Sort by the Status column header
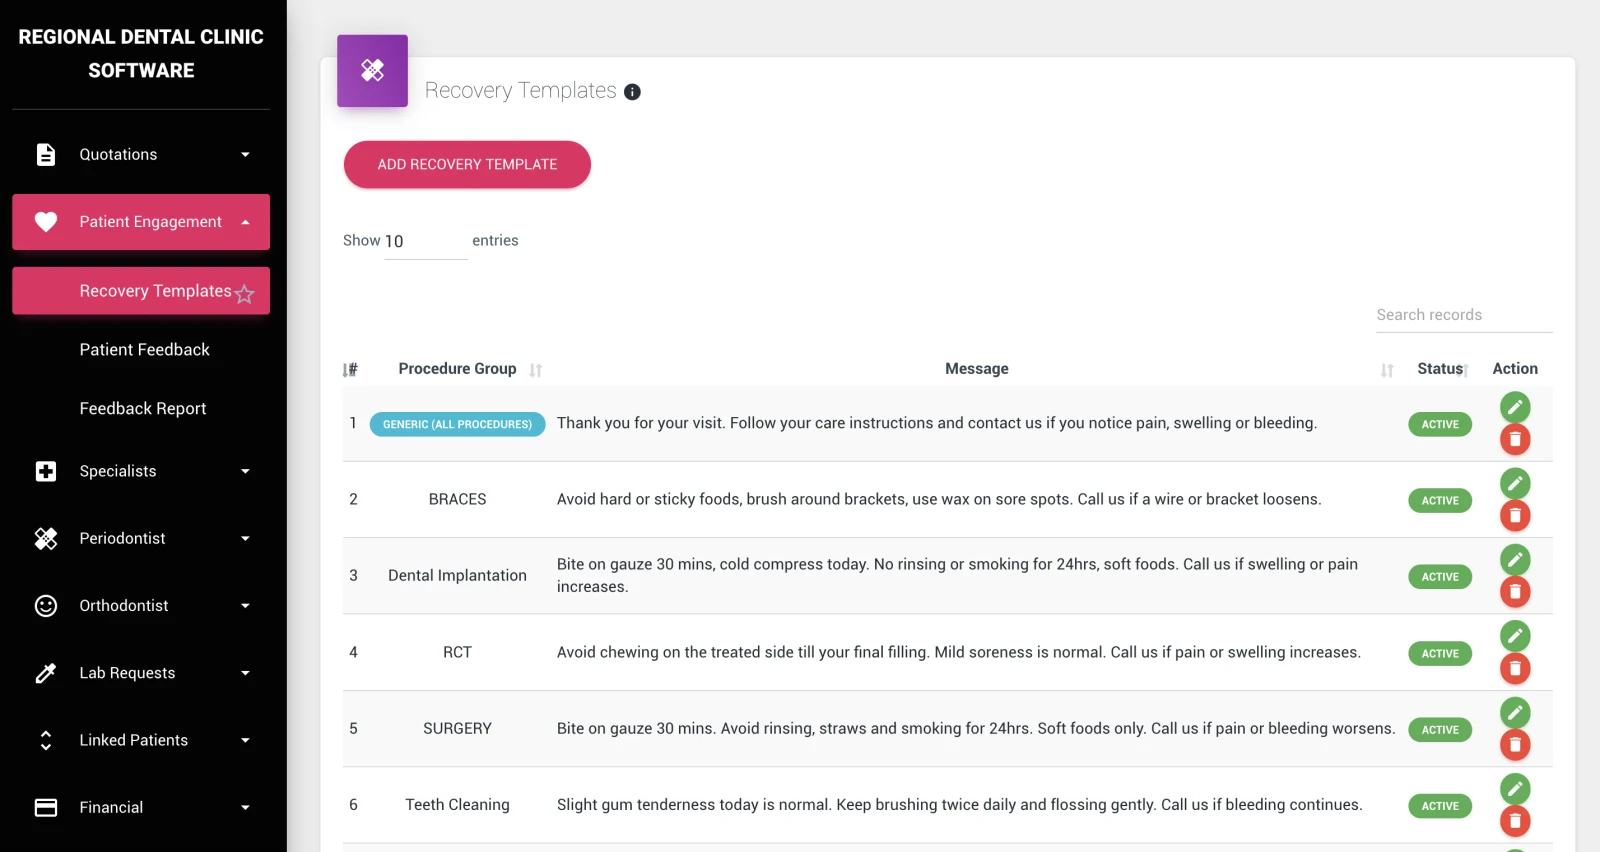 (x=1441, y=369)
